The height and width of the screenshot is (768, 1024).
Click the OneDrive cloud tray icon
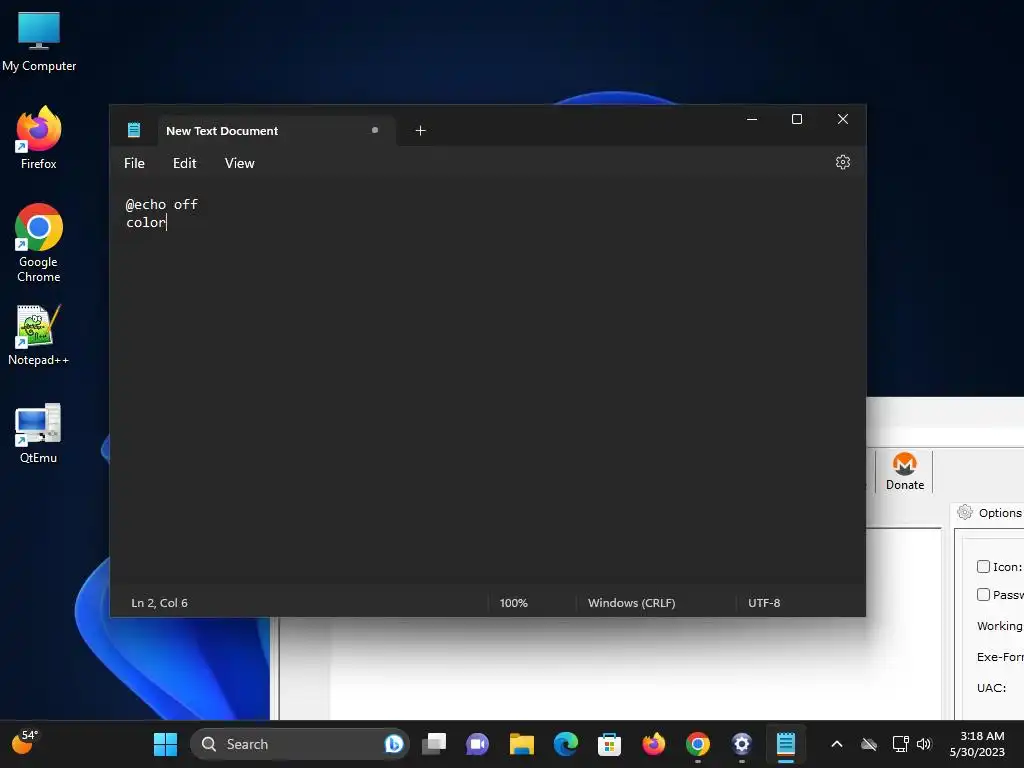pyautogui.click(x=869, y=744)
